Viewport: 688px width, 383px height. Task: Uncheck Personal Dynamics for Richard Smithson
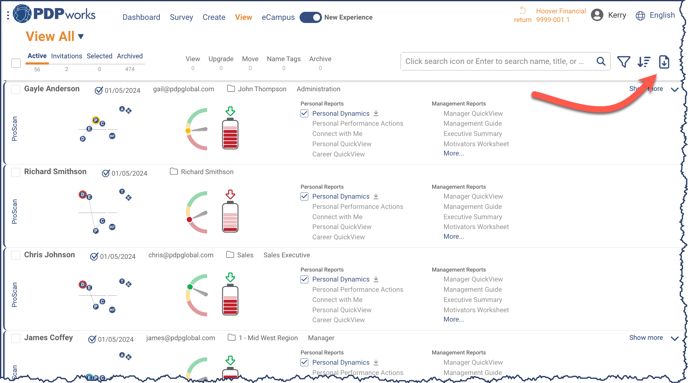tap(305, 196)
